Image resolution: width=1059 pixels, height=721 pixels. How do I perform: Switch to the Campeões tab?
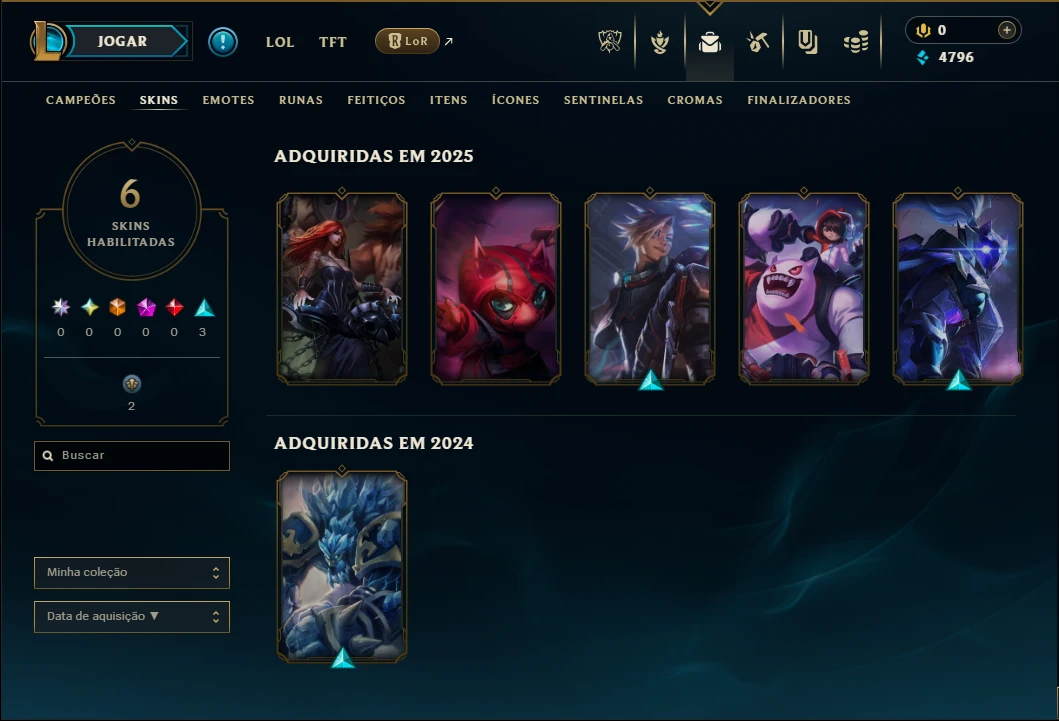(x=81, y=100)
